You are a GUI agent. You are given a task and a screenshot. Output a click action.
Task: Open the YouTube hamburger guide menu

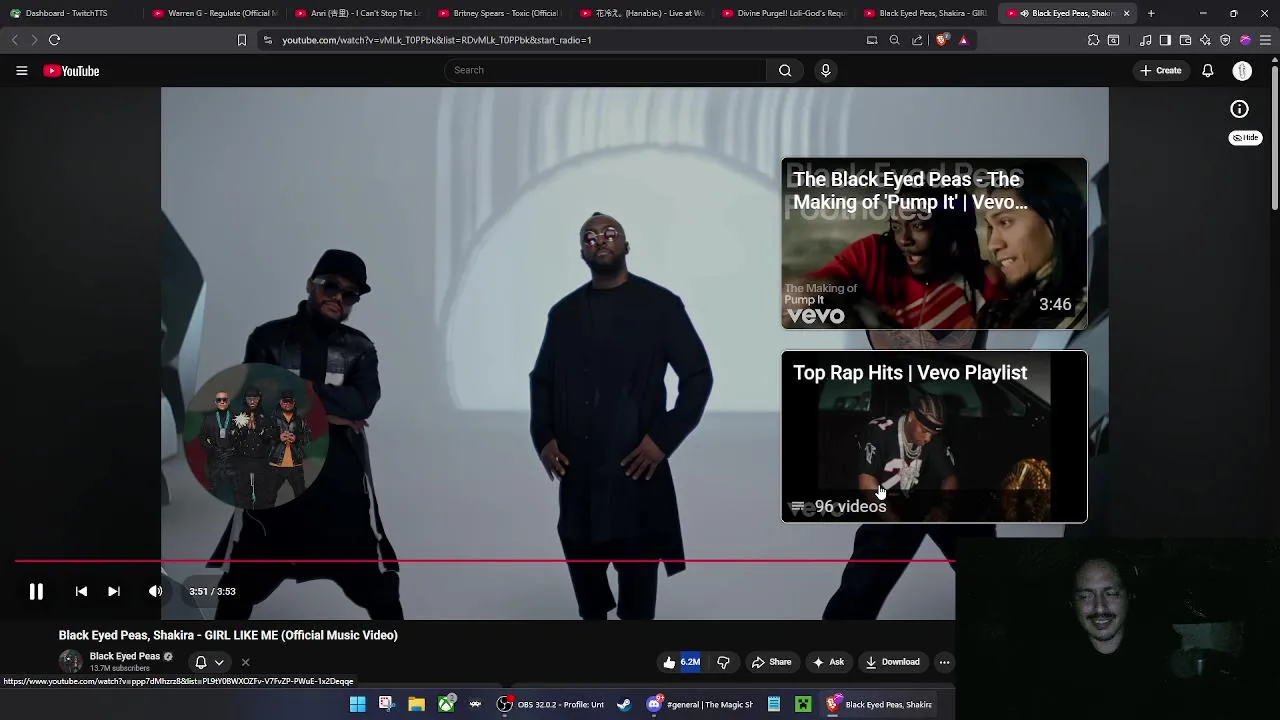[21, 71]
